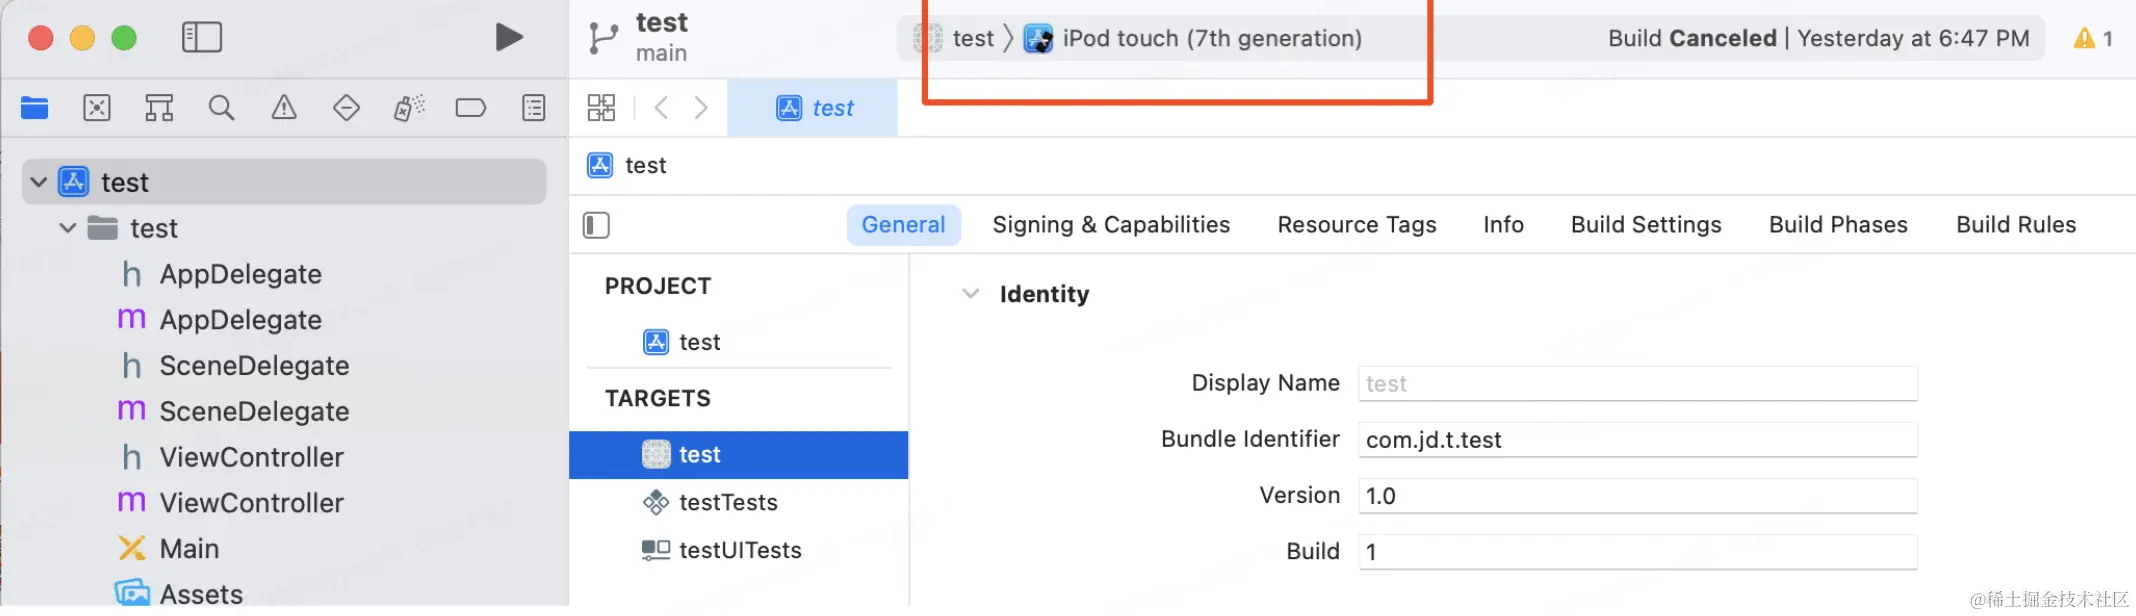
Task: Open the Project navigator folder icon
Action: [35, 108]
